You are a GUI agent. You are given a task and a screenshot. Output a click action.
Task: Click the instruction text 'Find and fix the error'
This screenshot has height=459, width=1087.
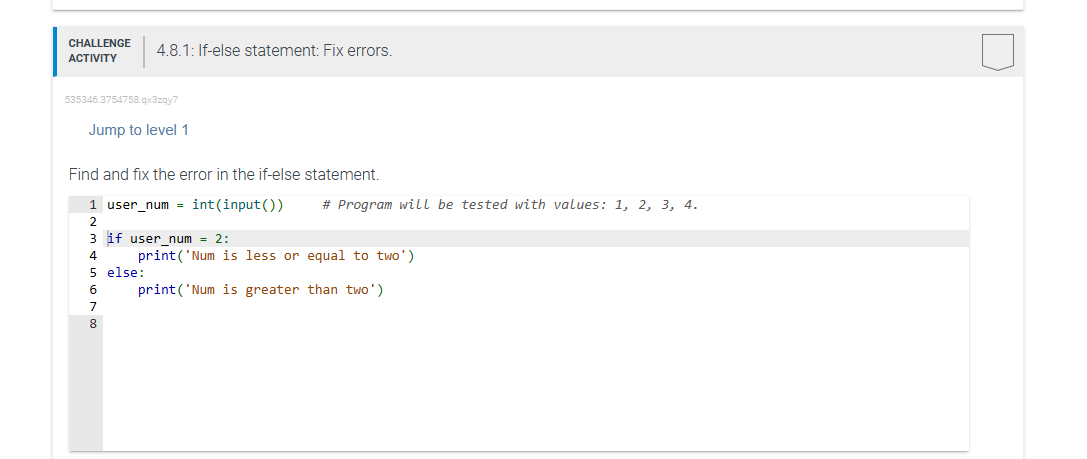coord(224,174)
